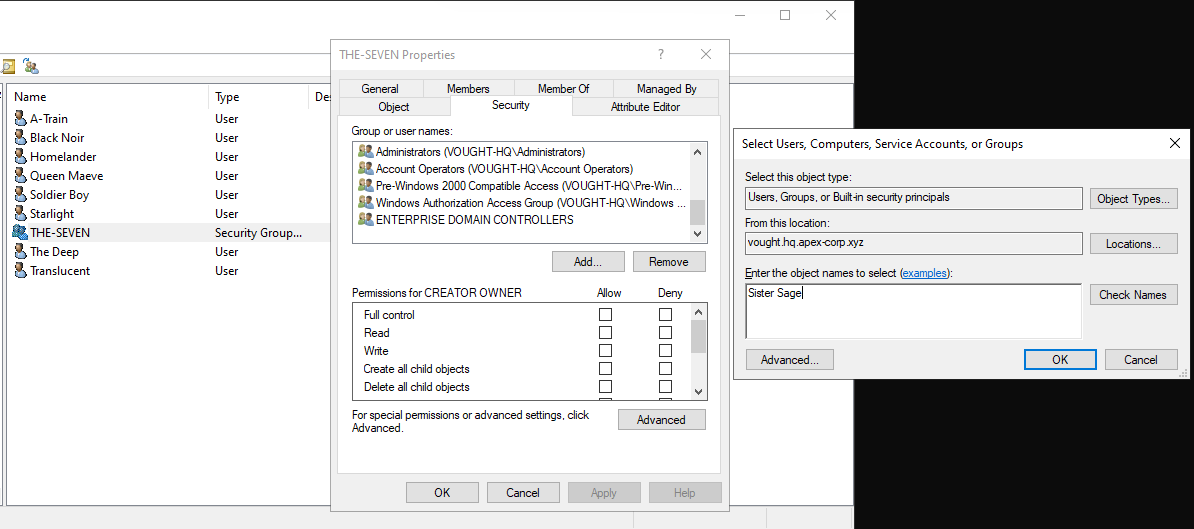Check Allow for Read permission
Image resolution: width=1194 pixels, height=529 pixels.
click(605, 333)
